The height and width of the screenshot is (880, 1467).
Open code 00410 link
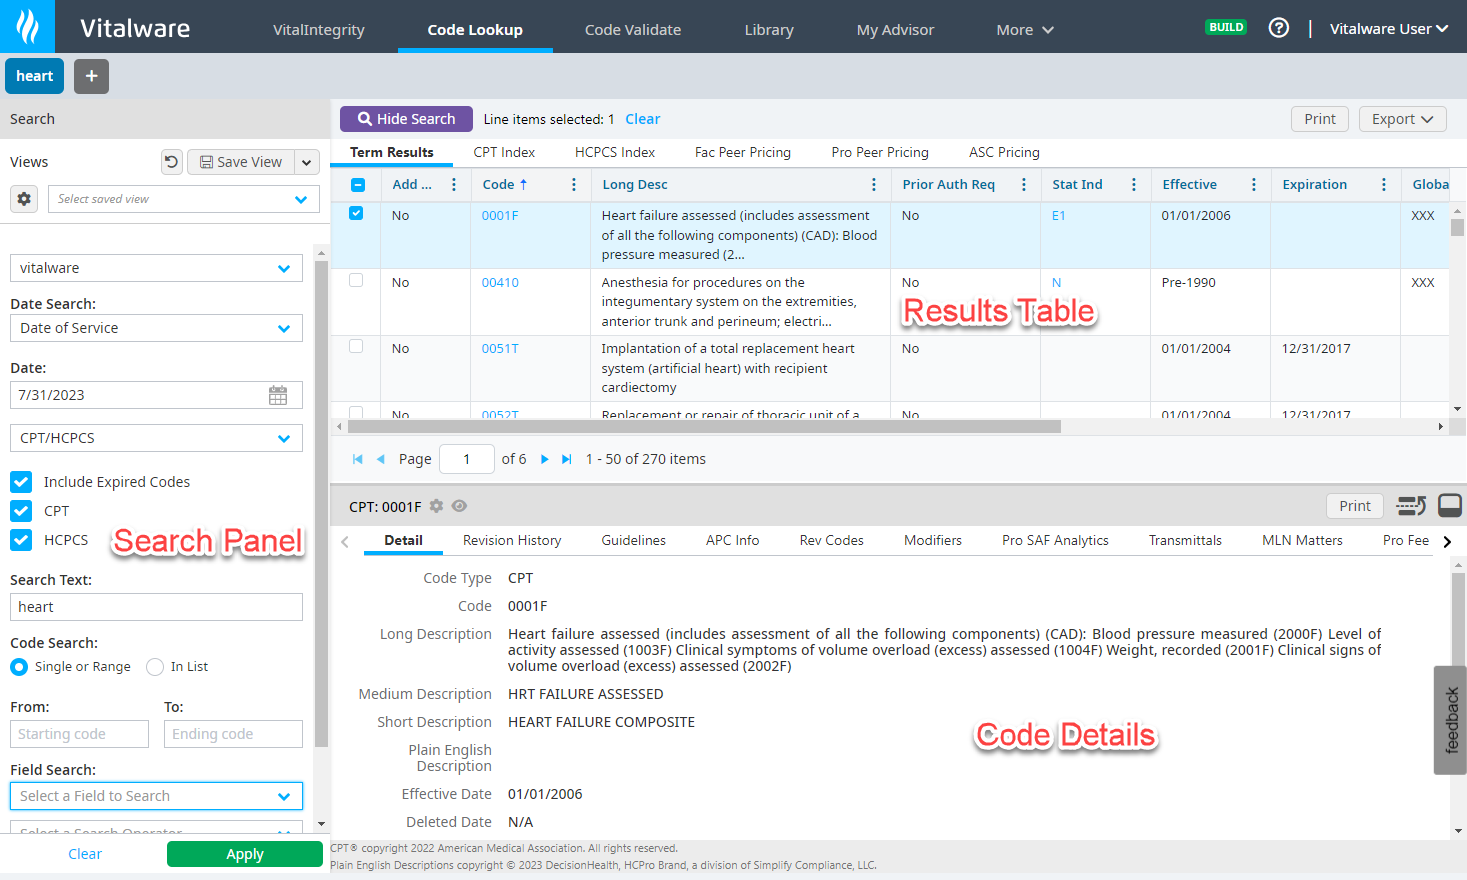point(500,282)
